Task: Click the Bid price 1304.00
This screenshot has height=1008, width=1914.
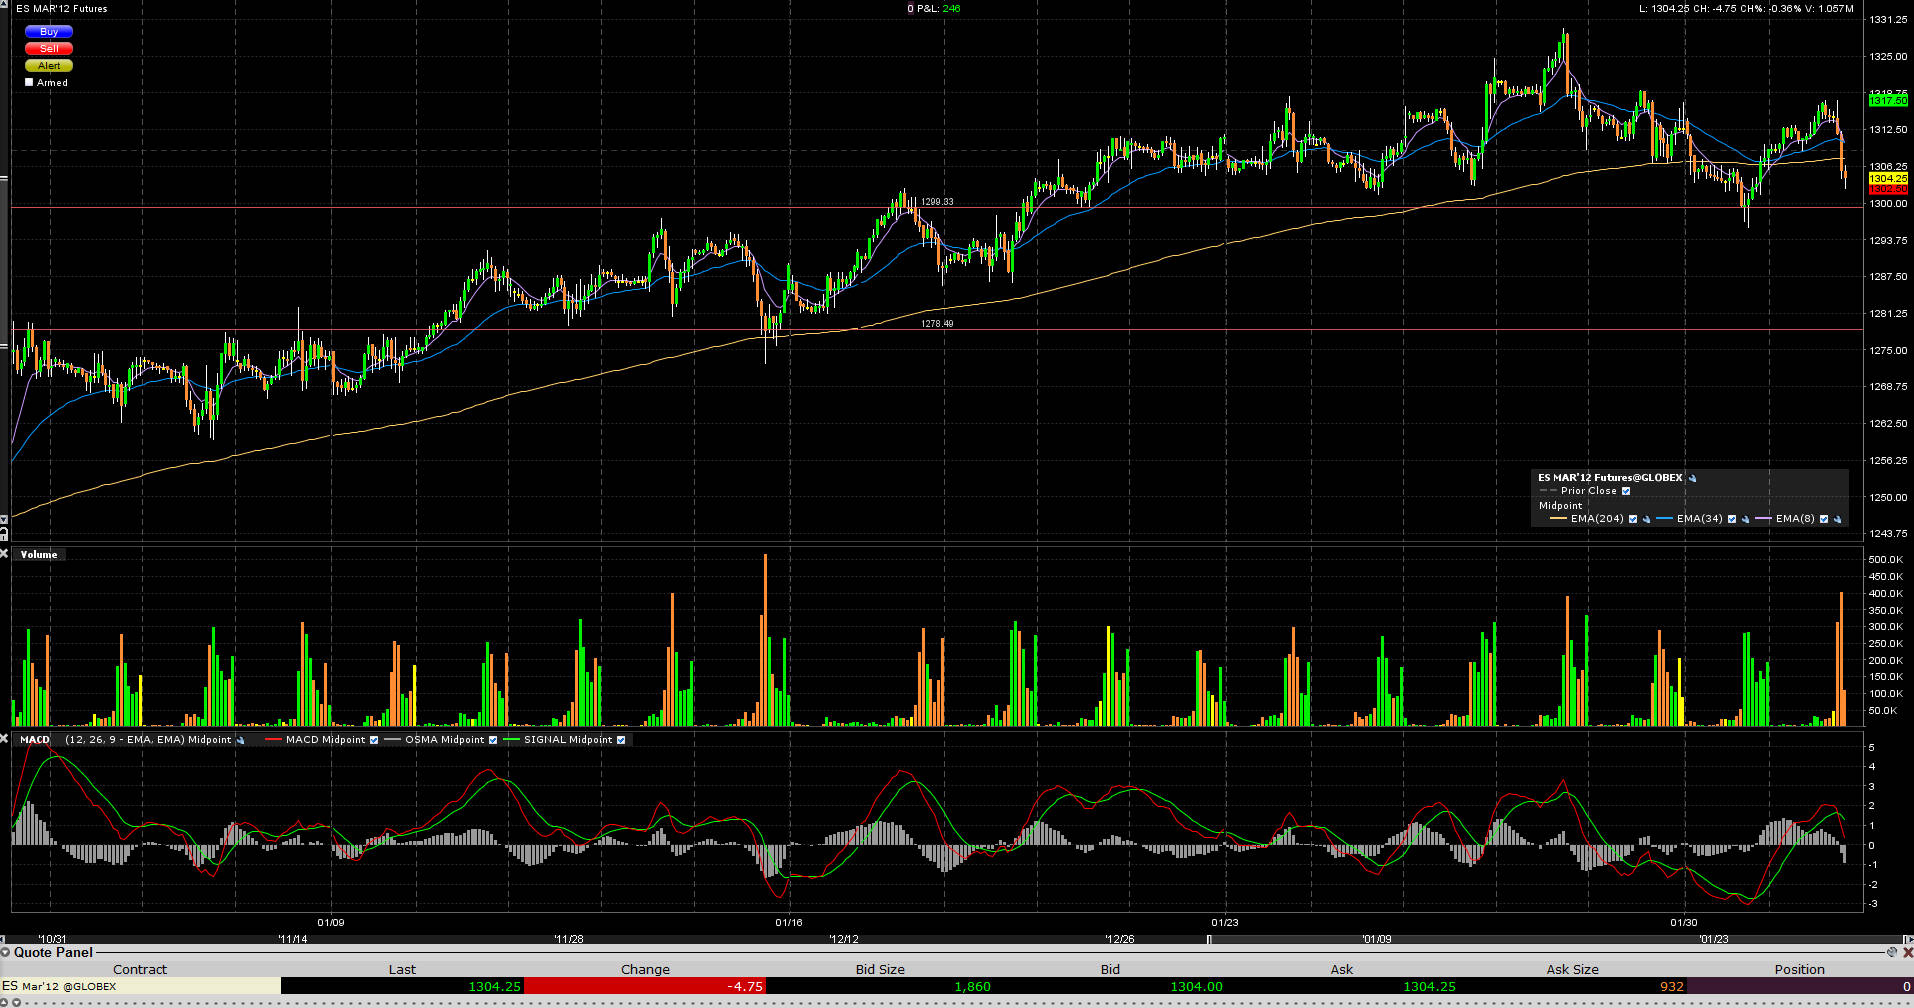Action: click(1196, 986)
